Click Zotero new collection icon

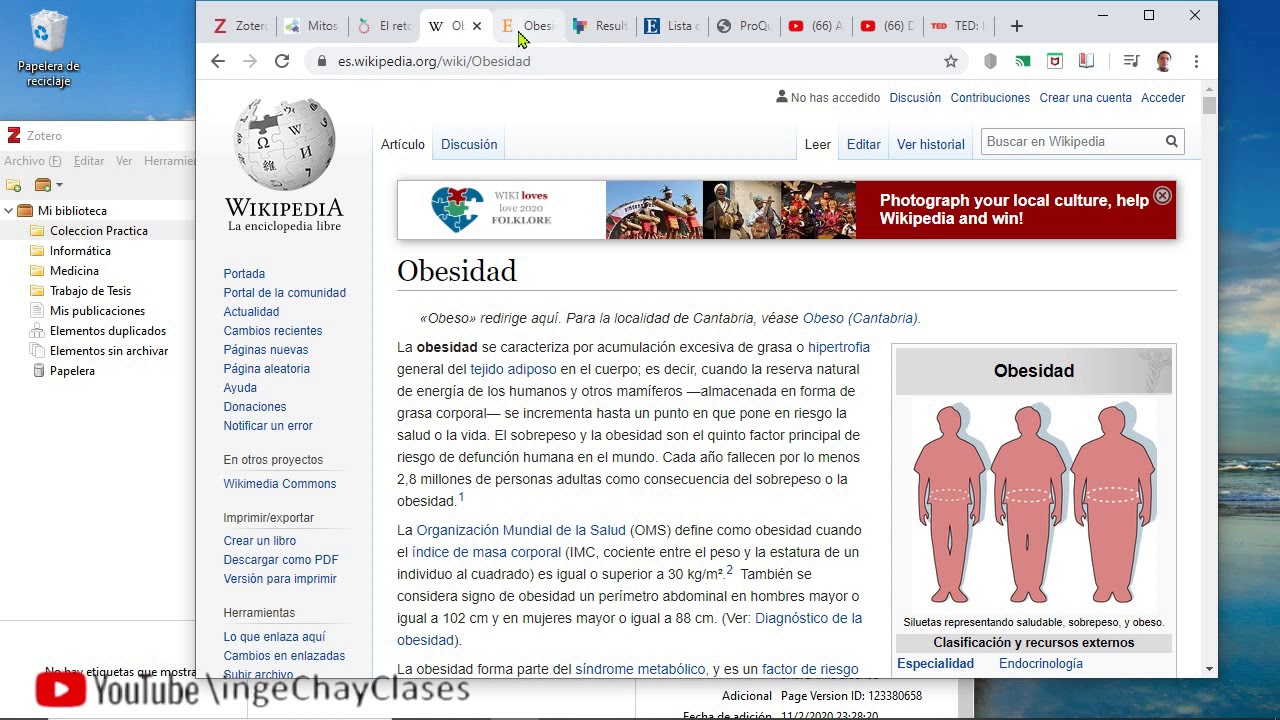(14, 185)
